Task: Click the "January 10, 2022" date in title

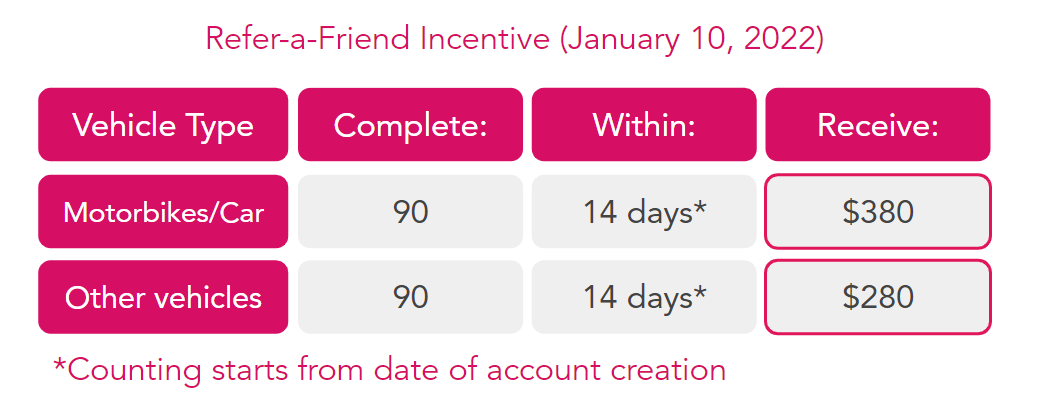Action: tap(691, 39)
